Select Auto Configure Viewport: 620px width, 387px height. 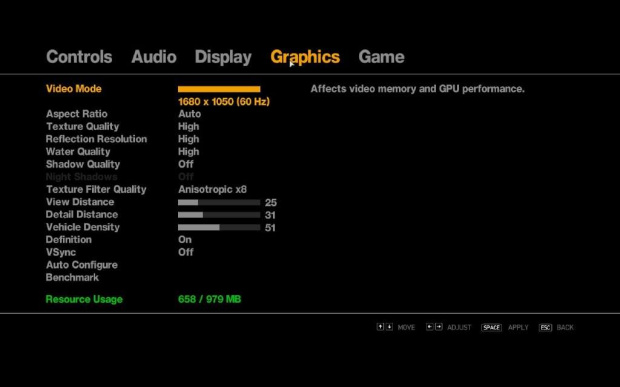tap(81, 265)
